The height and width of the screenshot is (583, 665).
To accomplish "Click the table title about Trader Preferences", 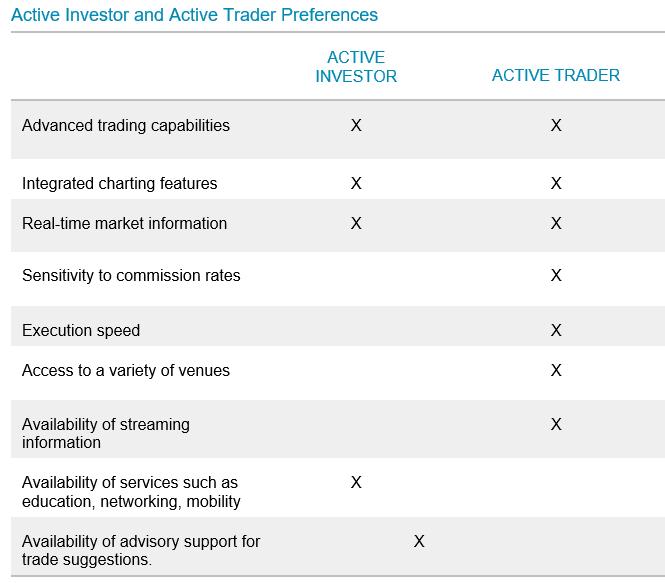I will coord(194,15).
